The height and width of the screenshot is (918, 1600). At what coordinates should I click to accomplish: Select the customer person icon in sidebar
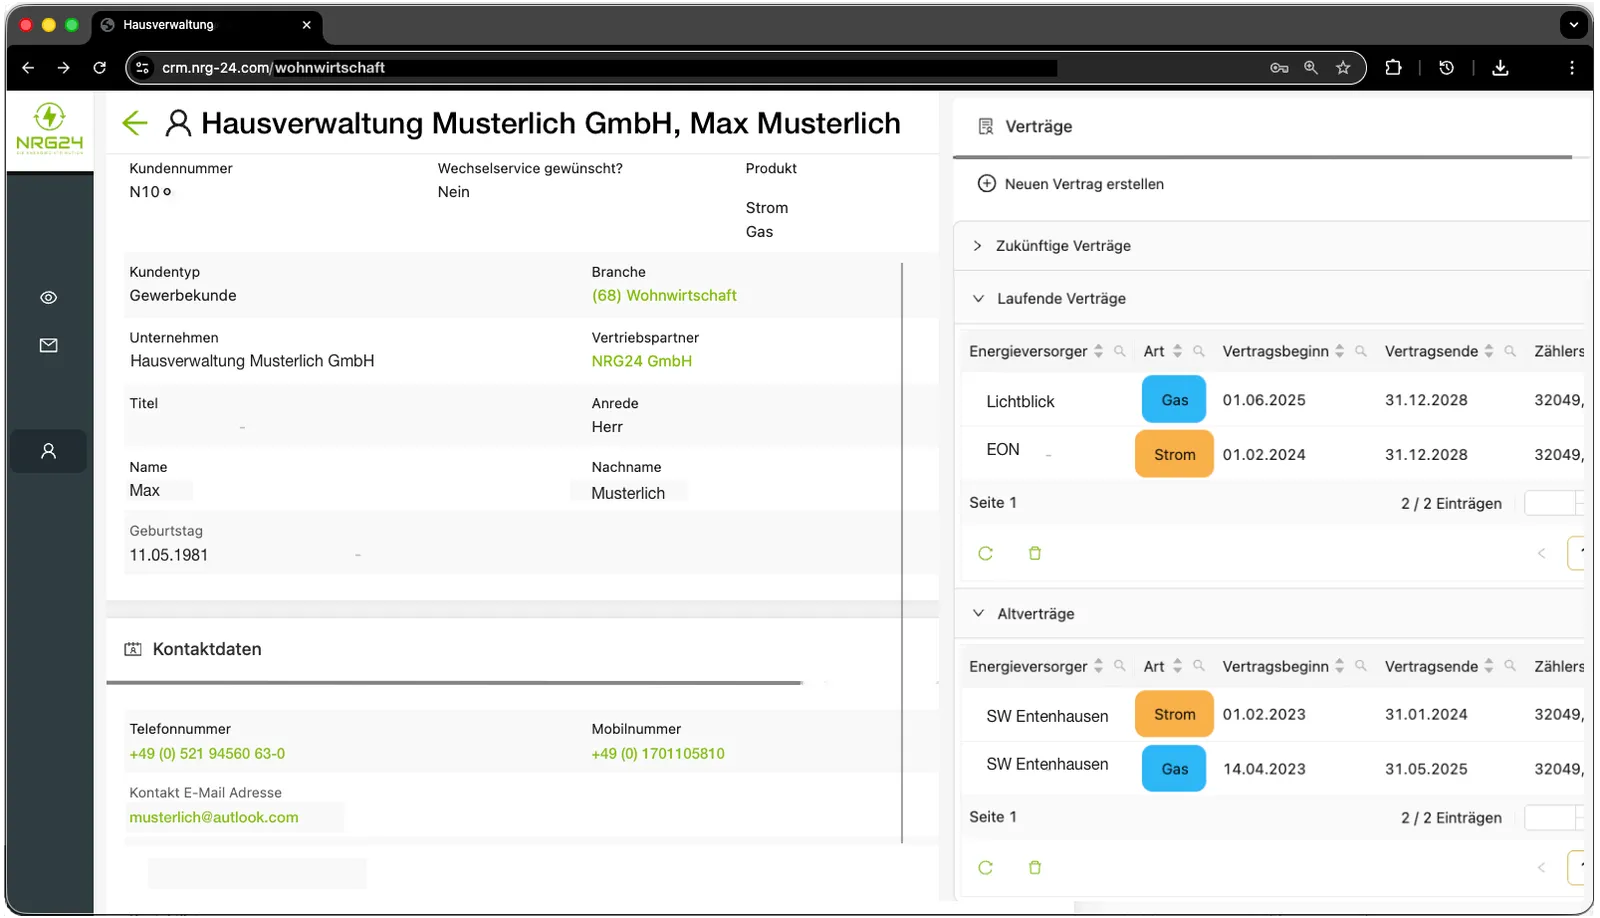point(48,452)
